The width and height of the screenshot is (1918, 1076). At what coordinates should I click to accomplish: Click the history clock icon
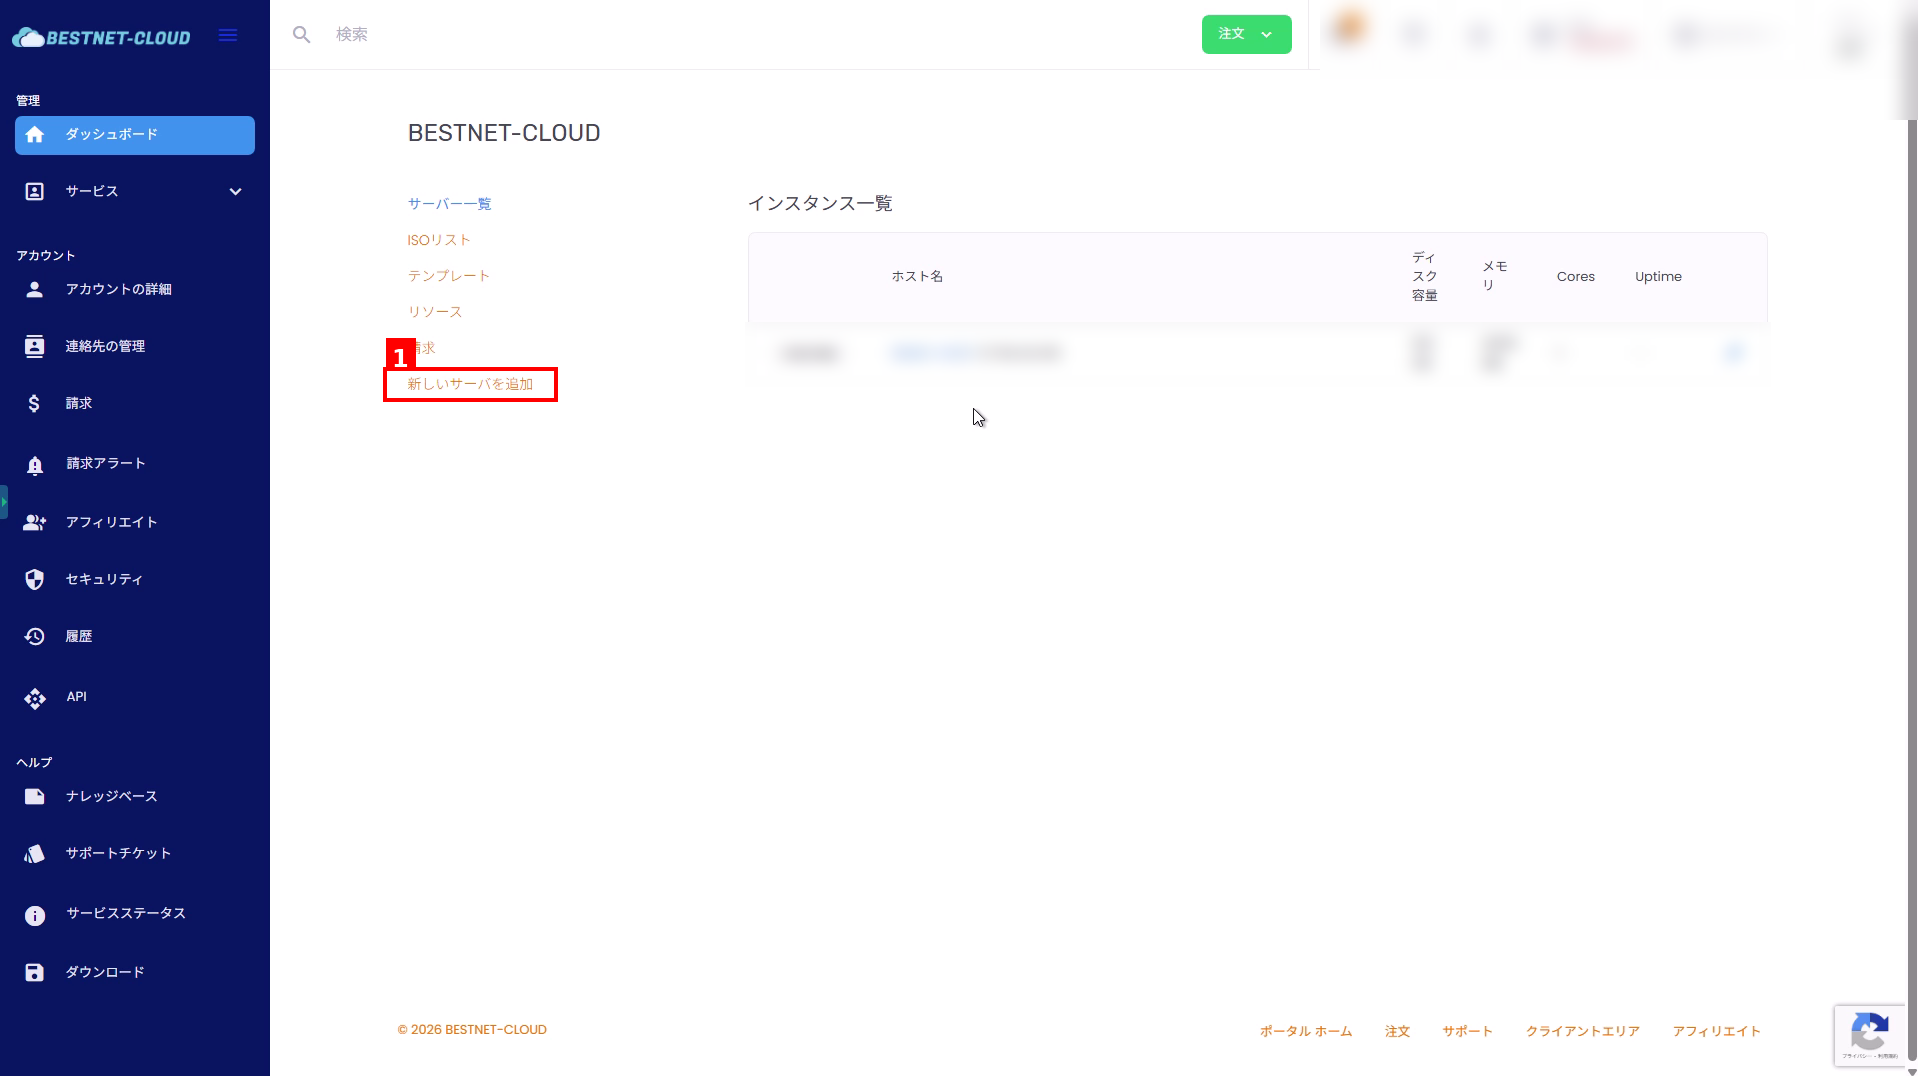point(35,637)
